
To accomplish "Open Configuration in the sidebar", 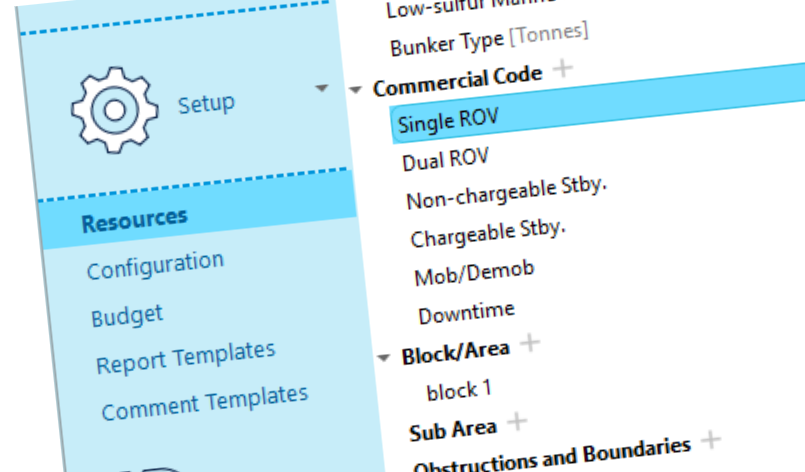I will [155, 266].
